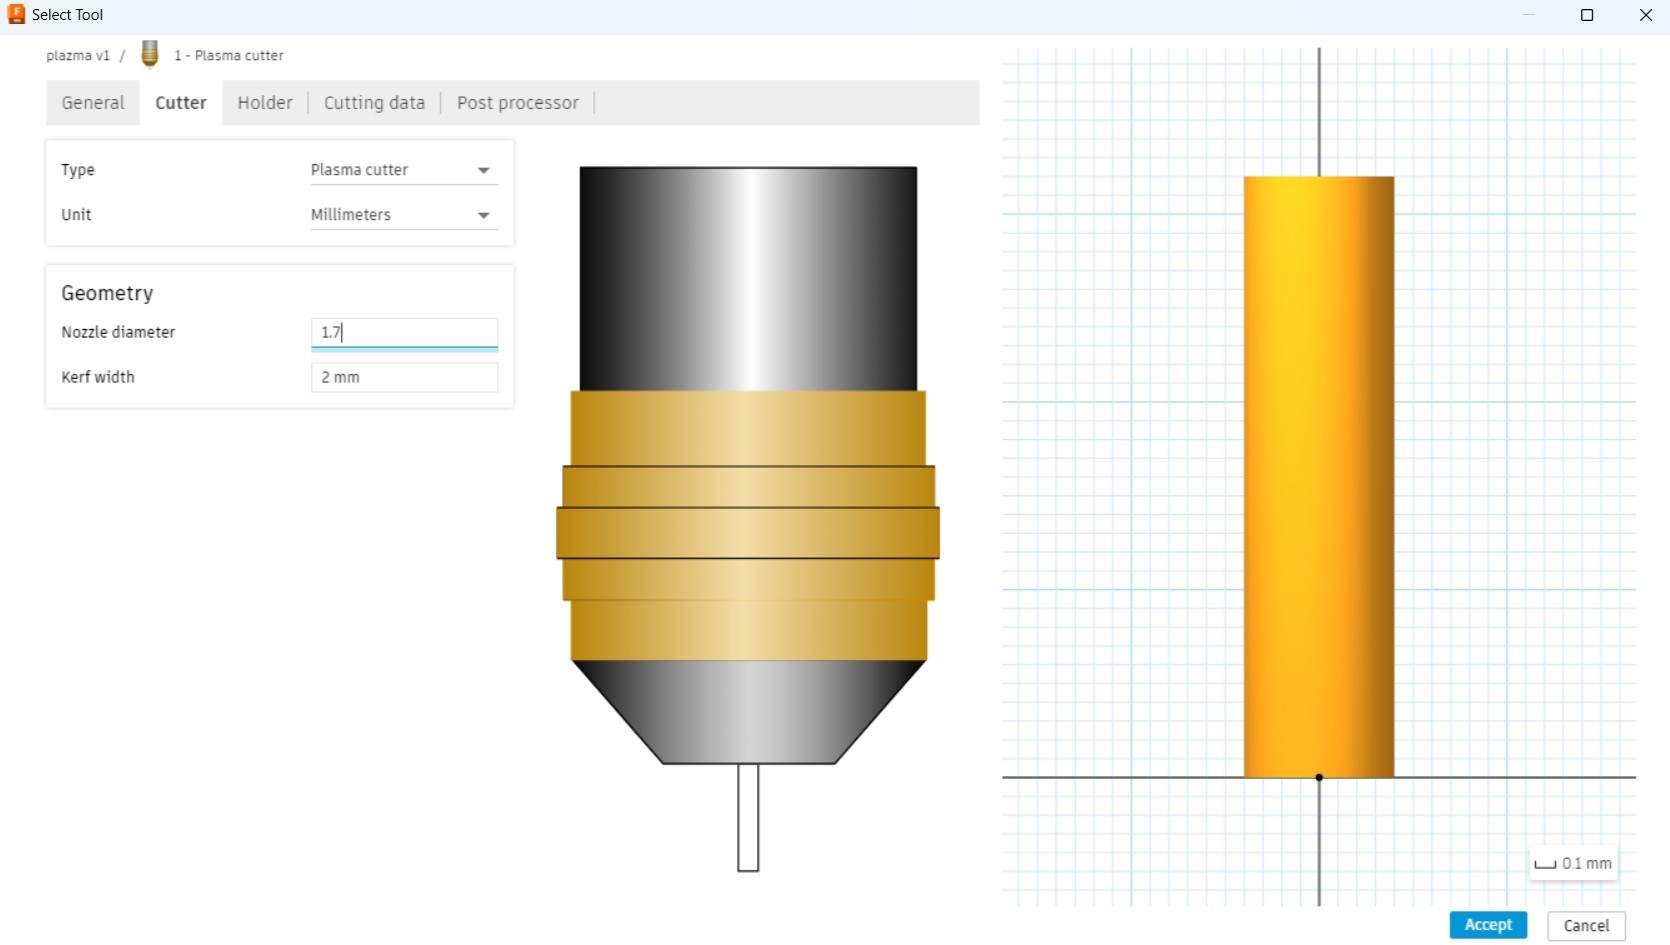
Task: Click the plasma torch illustration
Action: tap(748, 519)
